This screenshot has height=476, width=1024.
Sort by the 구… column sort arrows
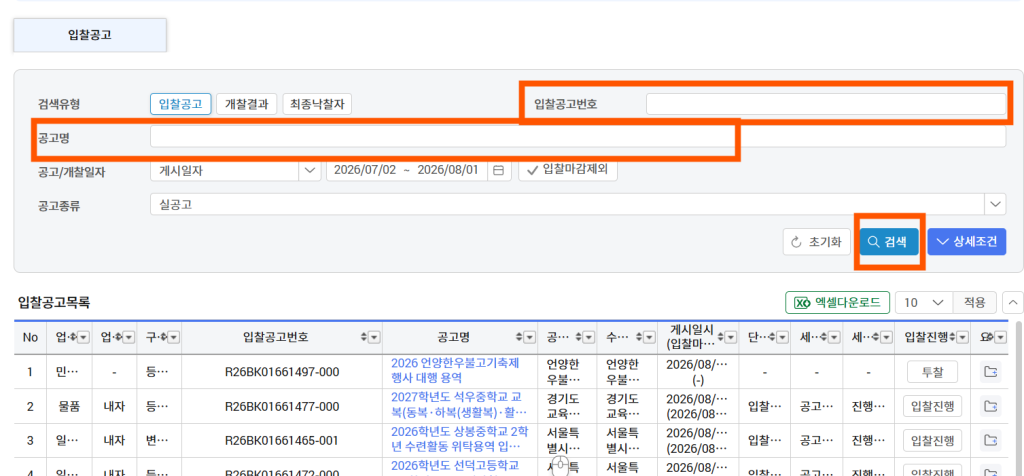[x=165, y=337]
